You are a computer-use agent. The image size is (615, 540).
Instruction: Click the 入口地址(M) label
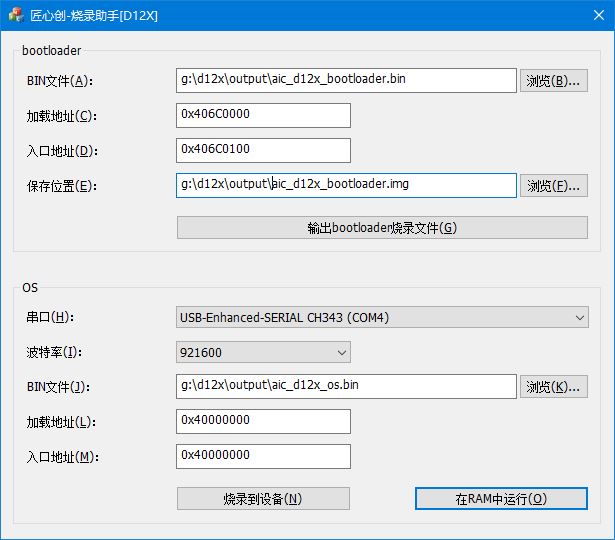coord(63,457)
